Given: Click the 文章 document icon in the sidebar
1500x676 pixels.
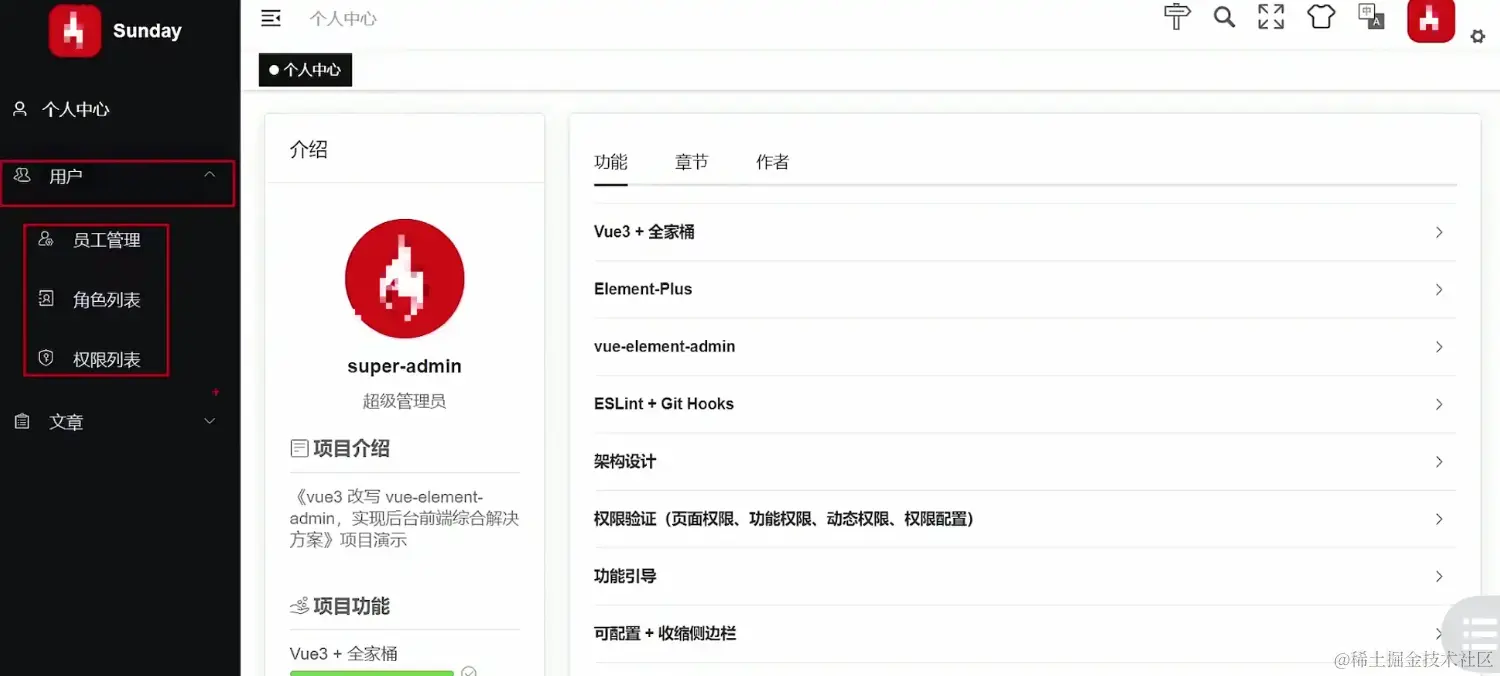Looking at the screenshot, I should pyautogui.click(x=22, y=422).
